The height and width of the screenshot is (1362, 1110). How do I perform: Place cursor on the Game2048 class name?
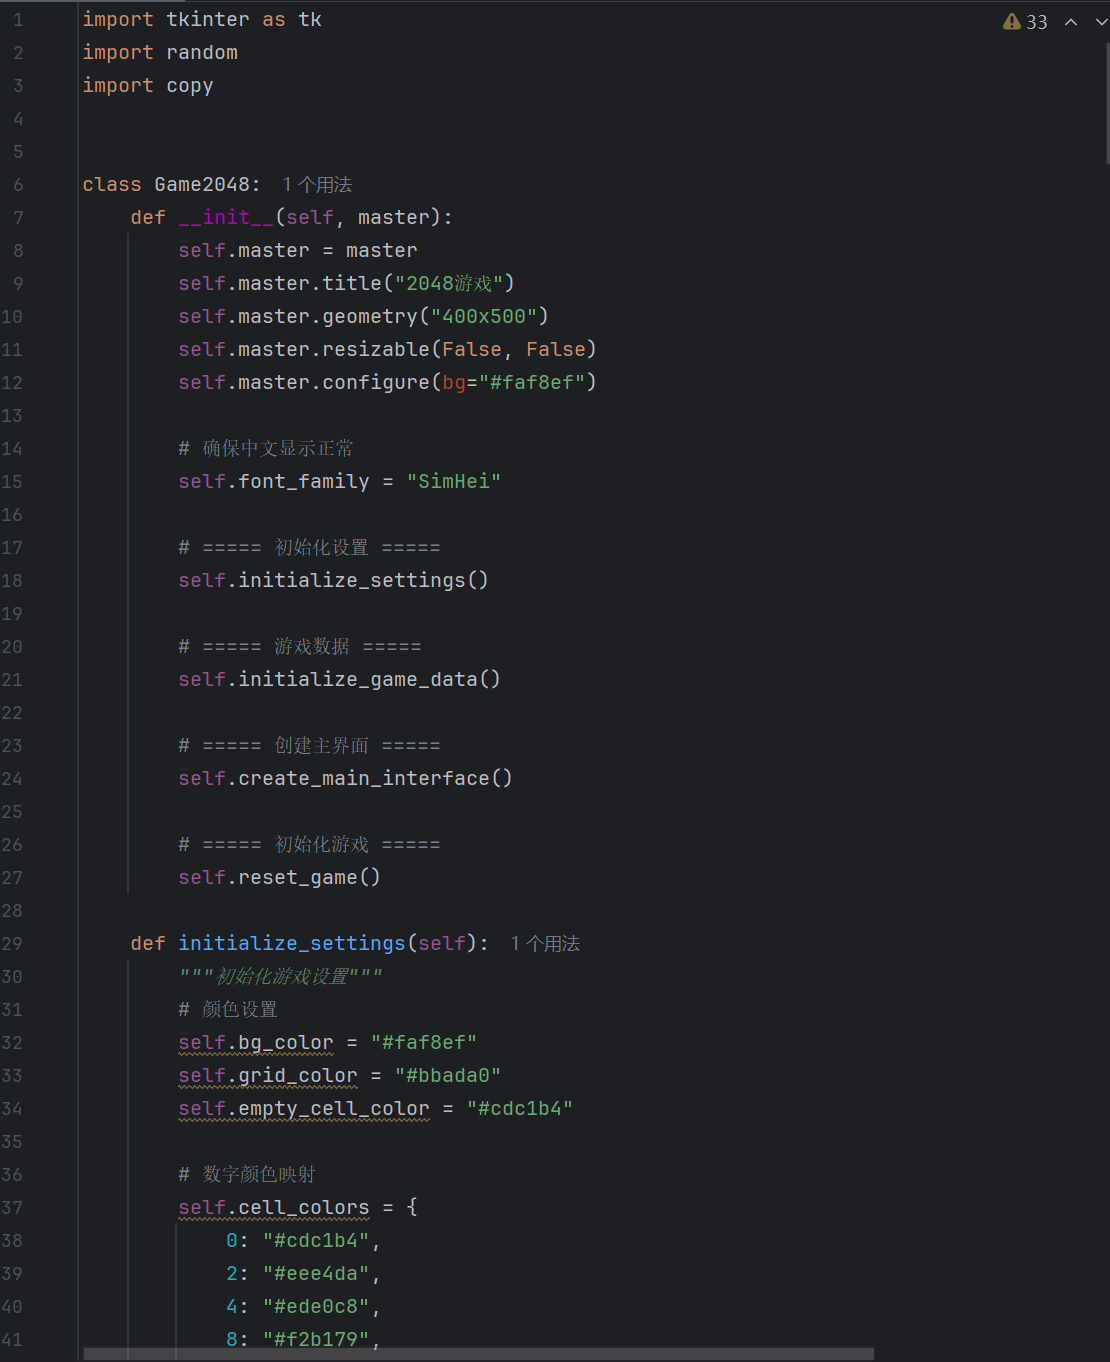tap(202, 185)
